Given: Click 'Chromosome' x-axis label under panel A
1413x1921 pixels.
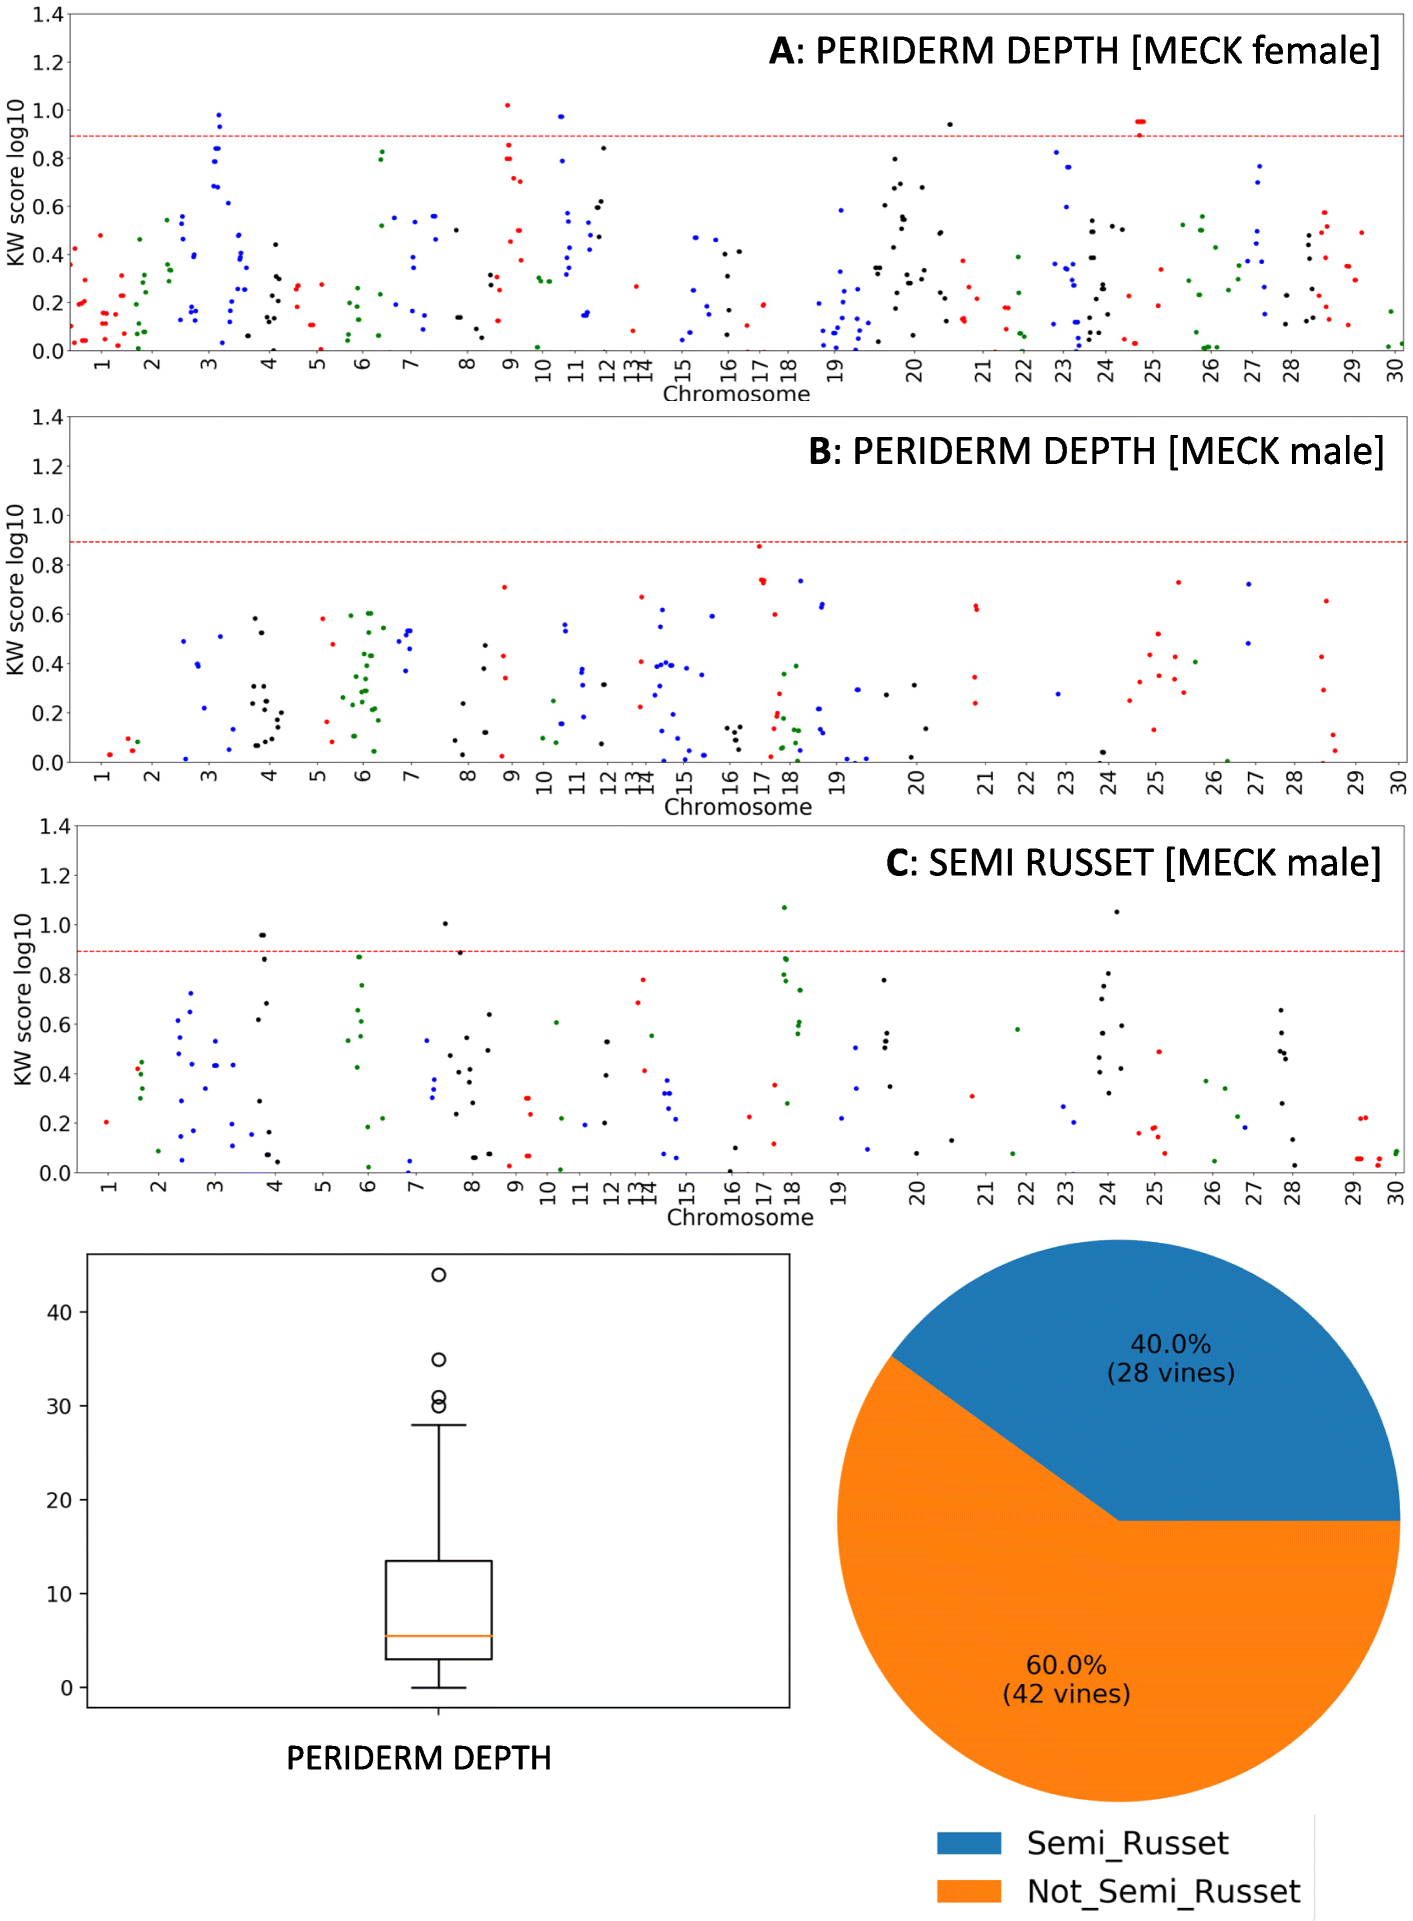Looking at the screenshot, I should coord(737,394).
